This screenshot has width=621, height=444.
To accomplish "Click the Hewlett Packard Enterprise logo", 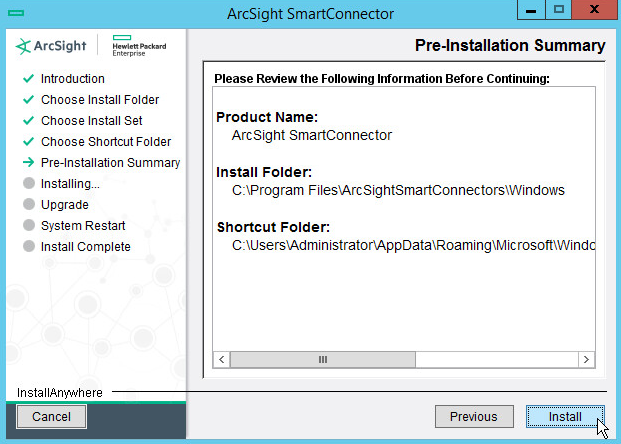I will 140,47.
